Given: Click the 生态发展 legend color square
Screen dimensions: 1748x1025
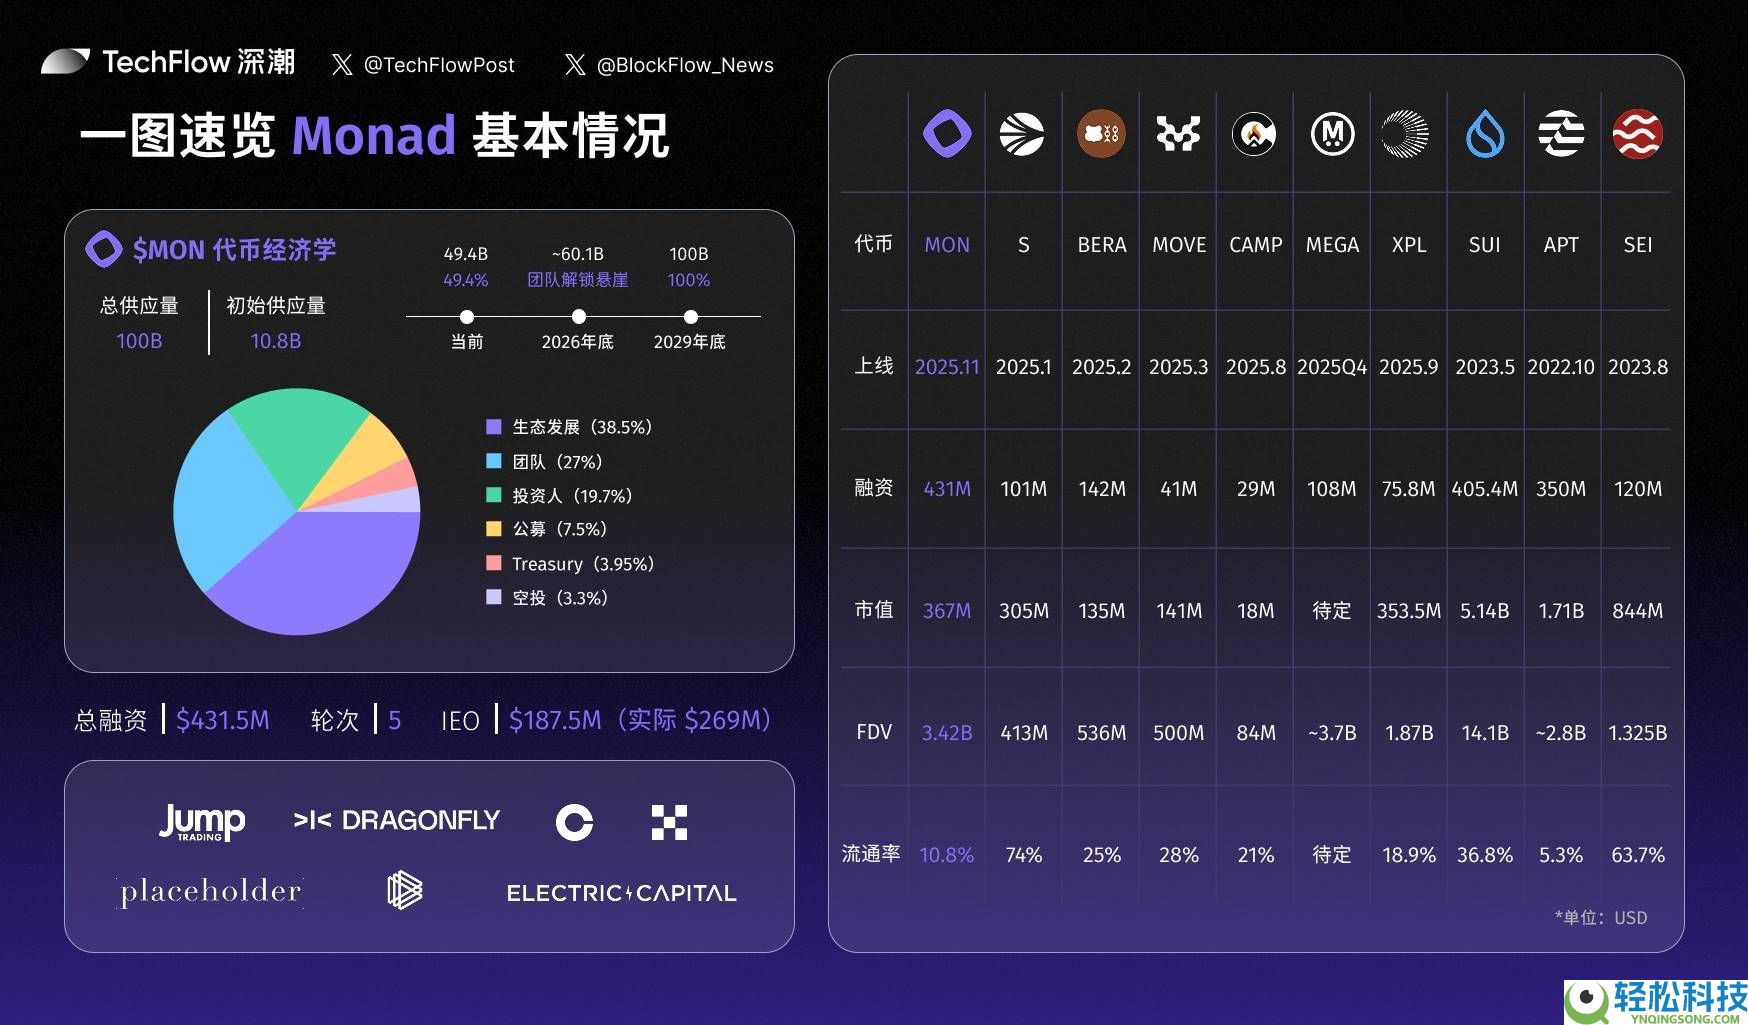Looking at the screenshot, I should tap(492, 427).
